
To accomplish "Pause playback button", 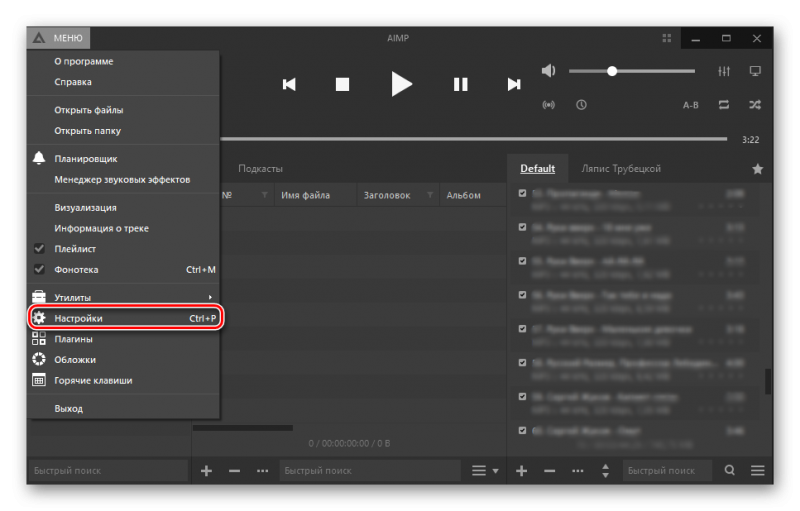I will tap(461, 84).
